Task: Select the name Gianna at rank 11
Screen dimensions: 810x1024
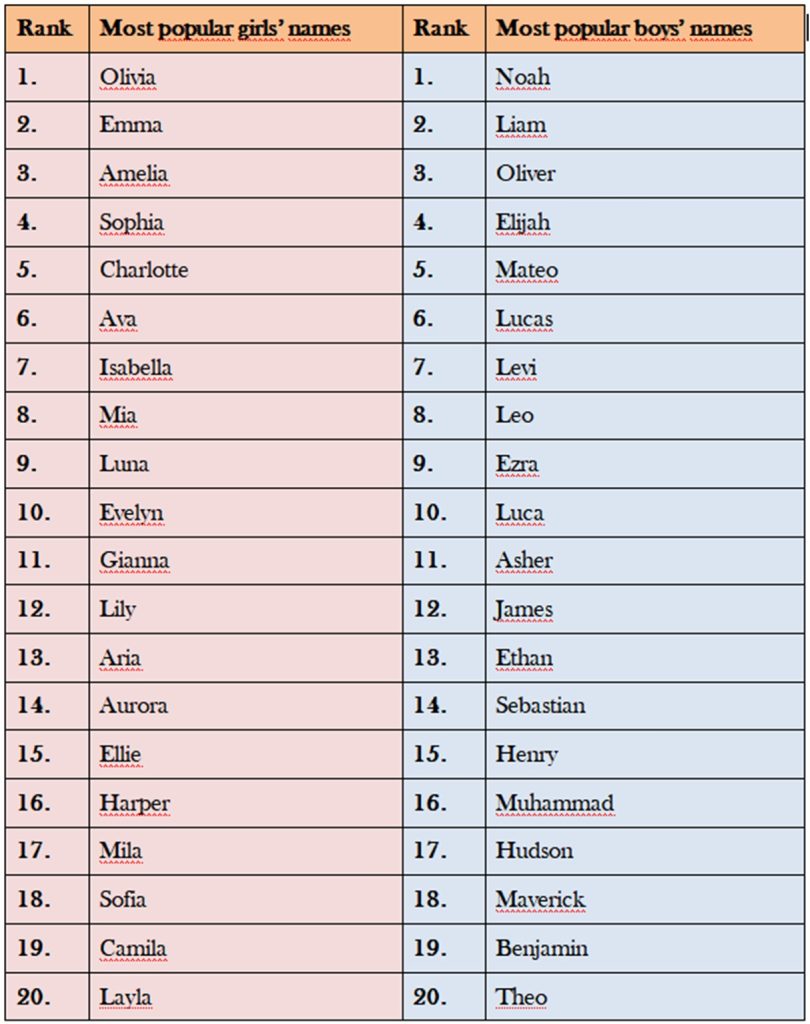Action: [135, 560]
